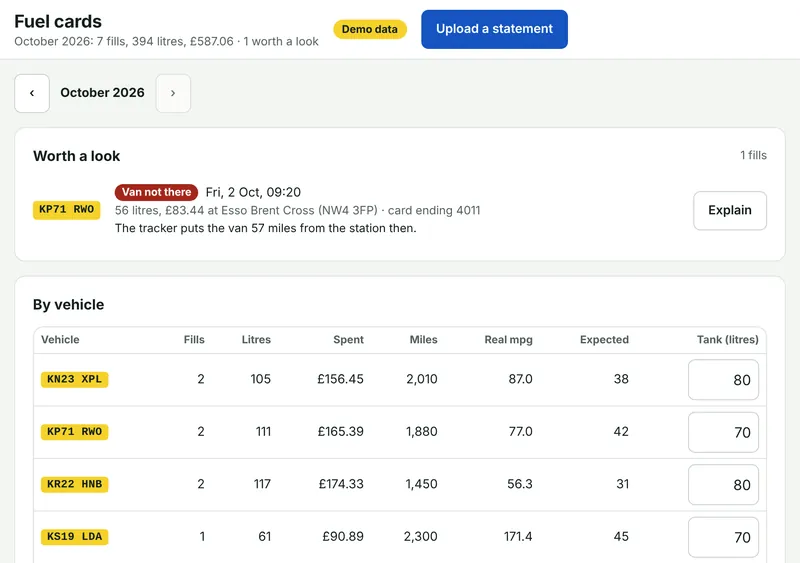
Task: Click KN23 XPL plate in vehicle table
Action: click(x=74, y=379)
